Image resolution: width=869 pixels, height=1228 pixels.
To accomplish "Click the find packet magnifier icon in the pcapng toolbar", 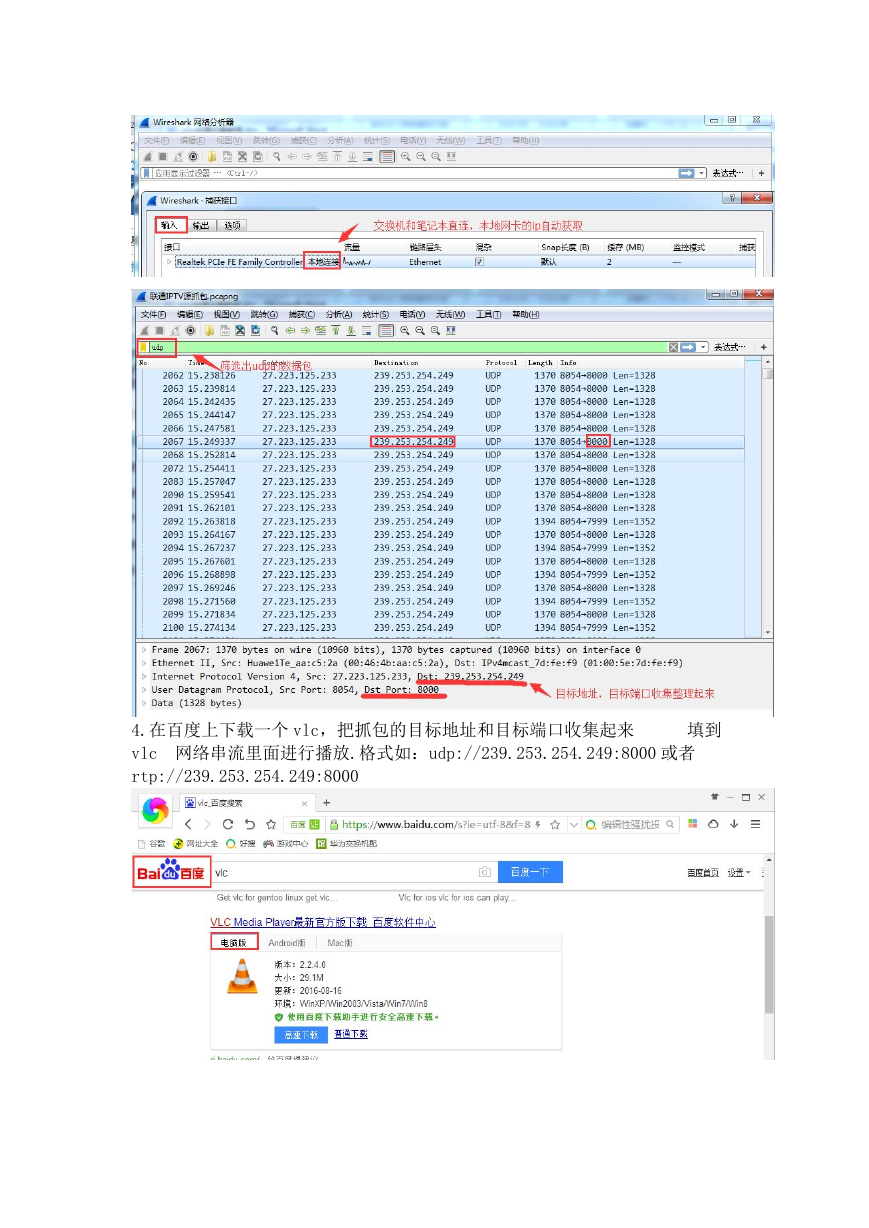I will (x=276, y=330).
